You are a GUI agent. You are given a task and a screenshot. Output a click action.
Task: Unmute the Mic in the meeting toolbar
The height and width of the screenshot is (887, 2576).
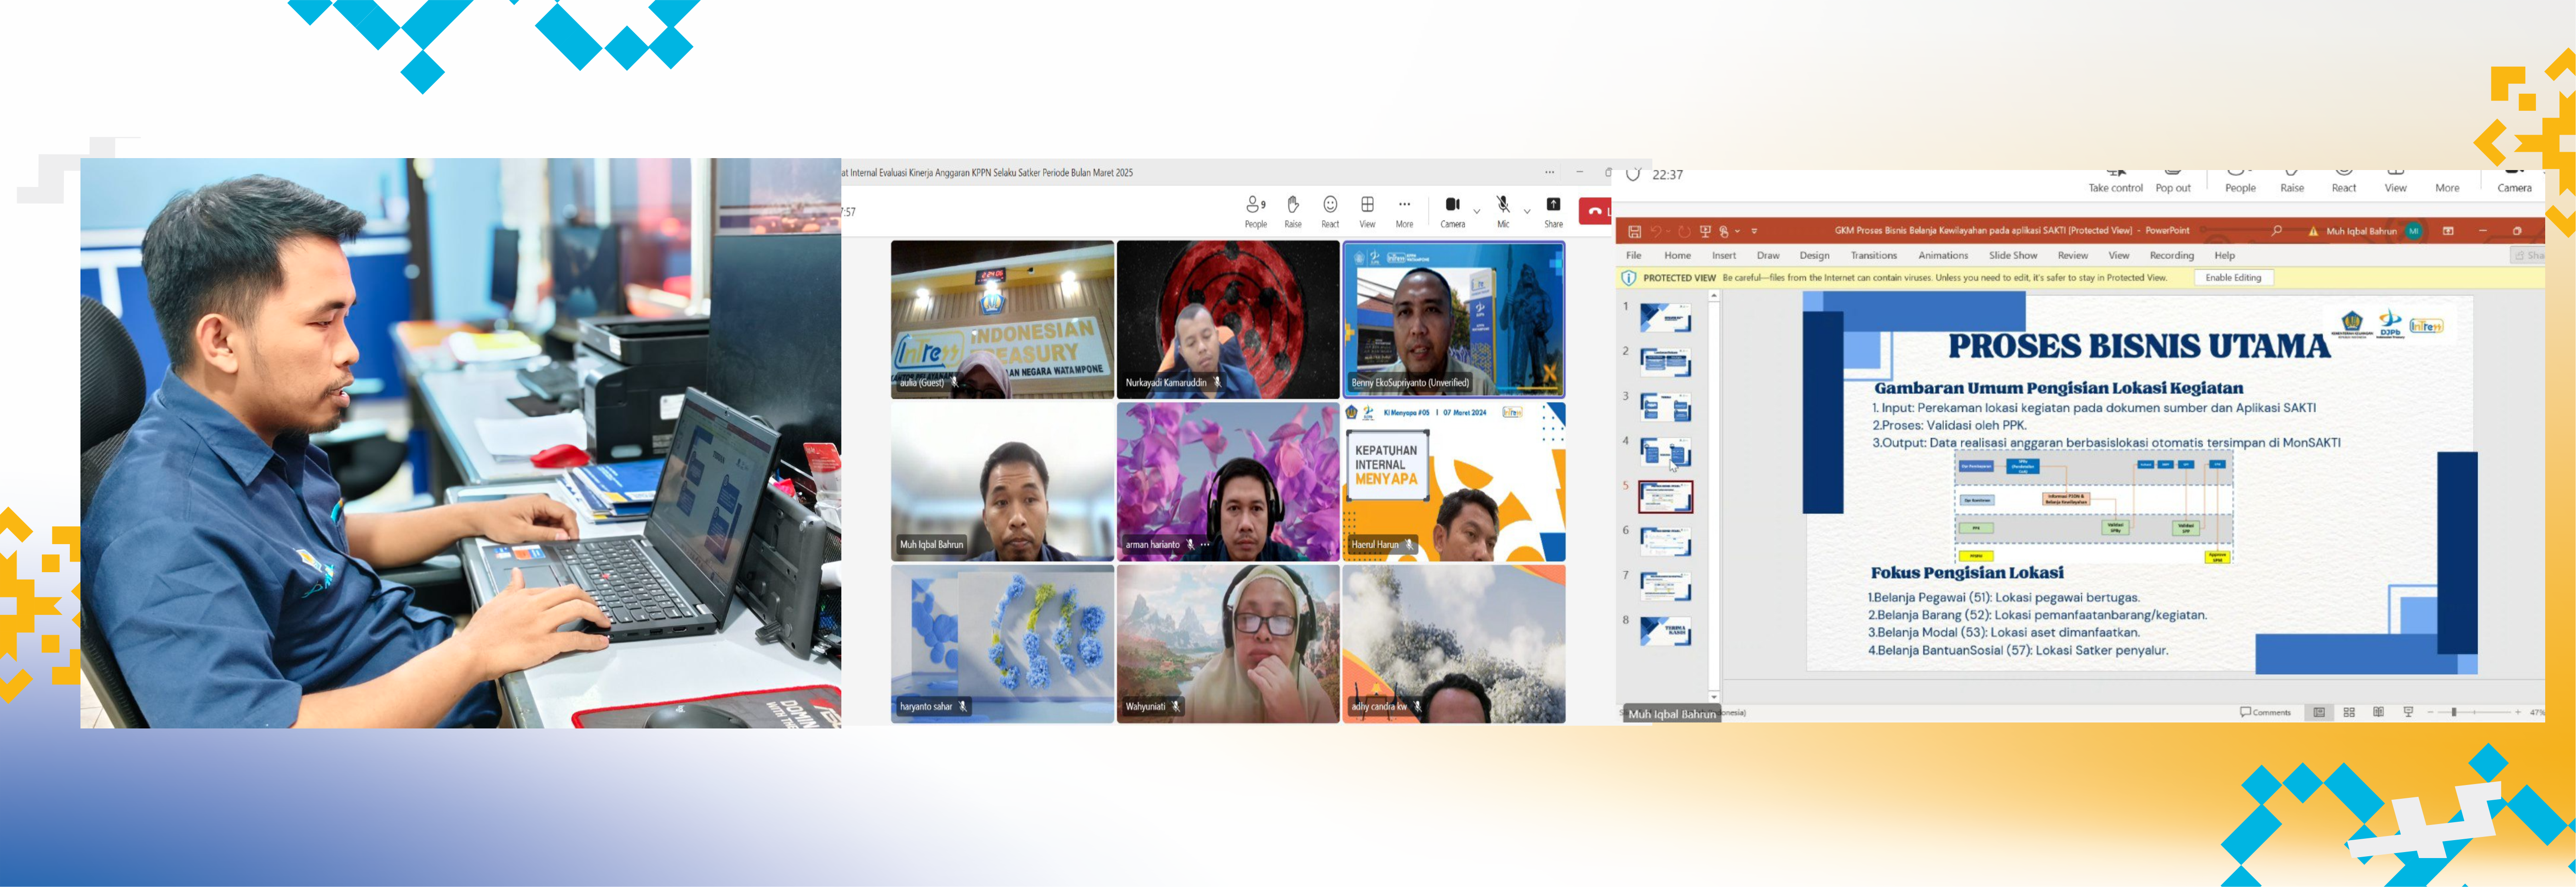(x=1503, y=211)
